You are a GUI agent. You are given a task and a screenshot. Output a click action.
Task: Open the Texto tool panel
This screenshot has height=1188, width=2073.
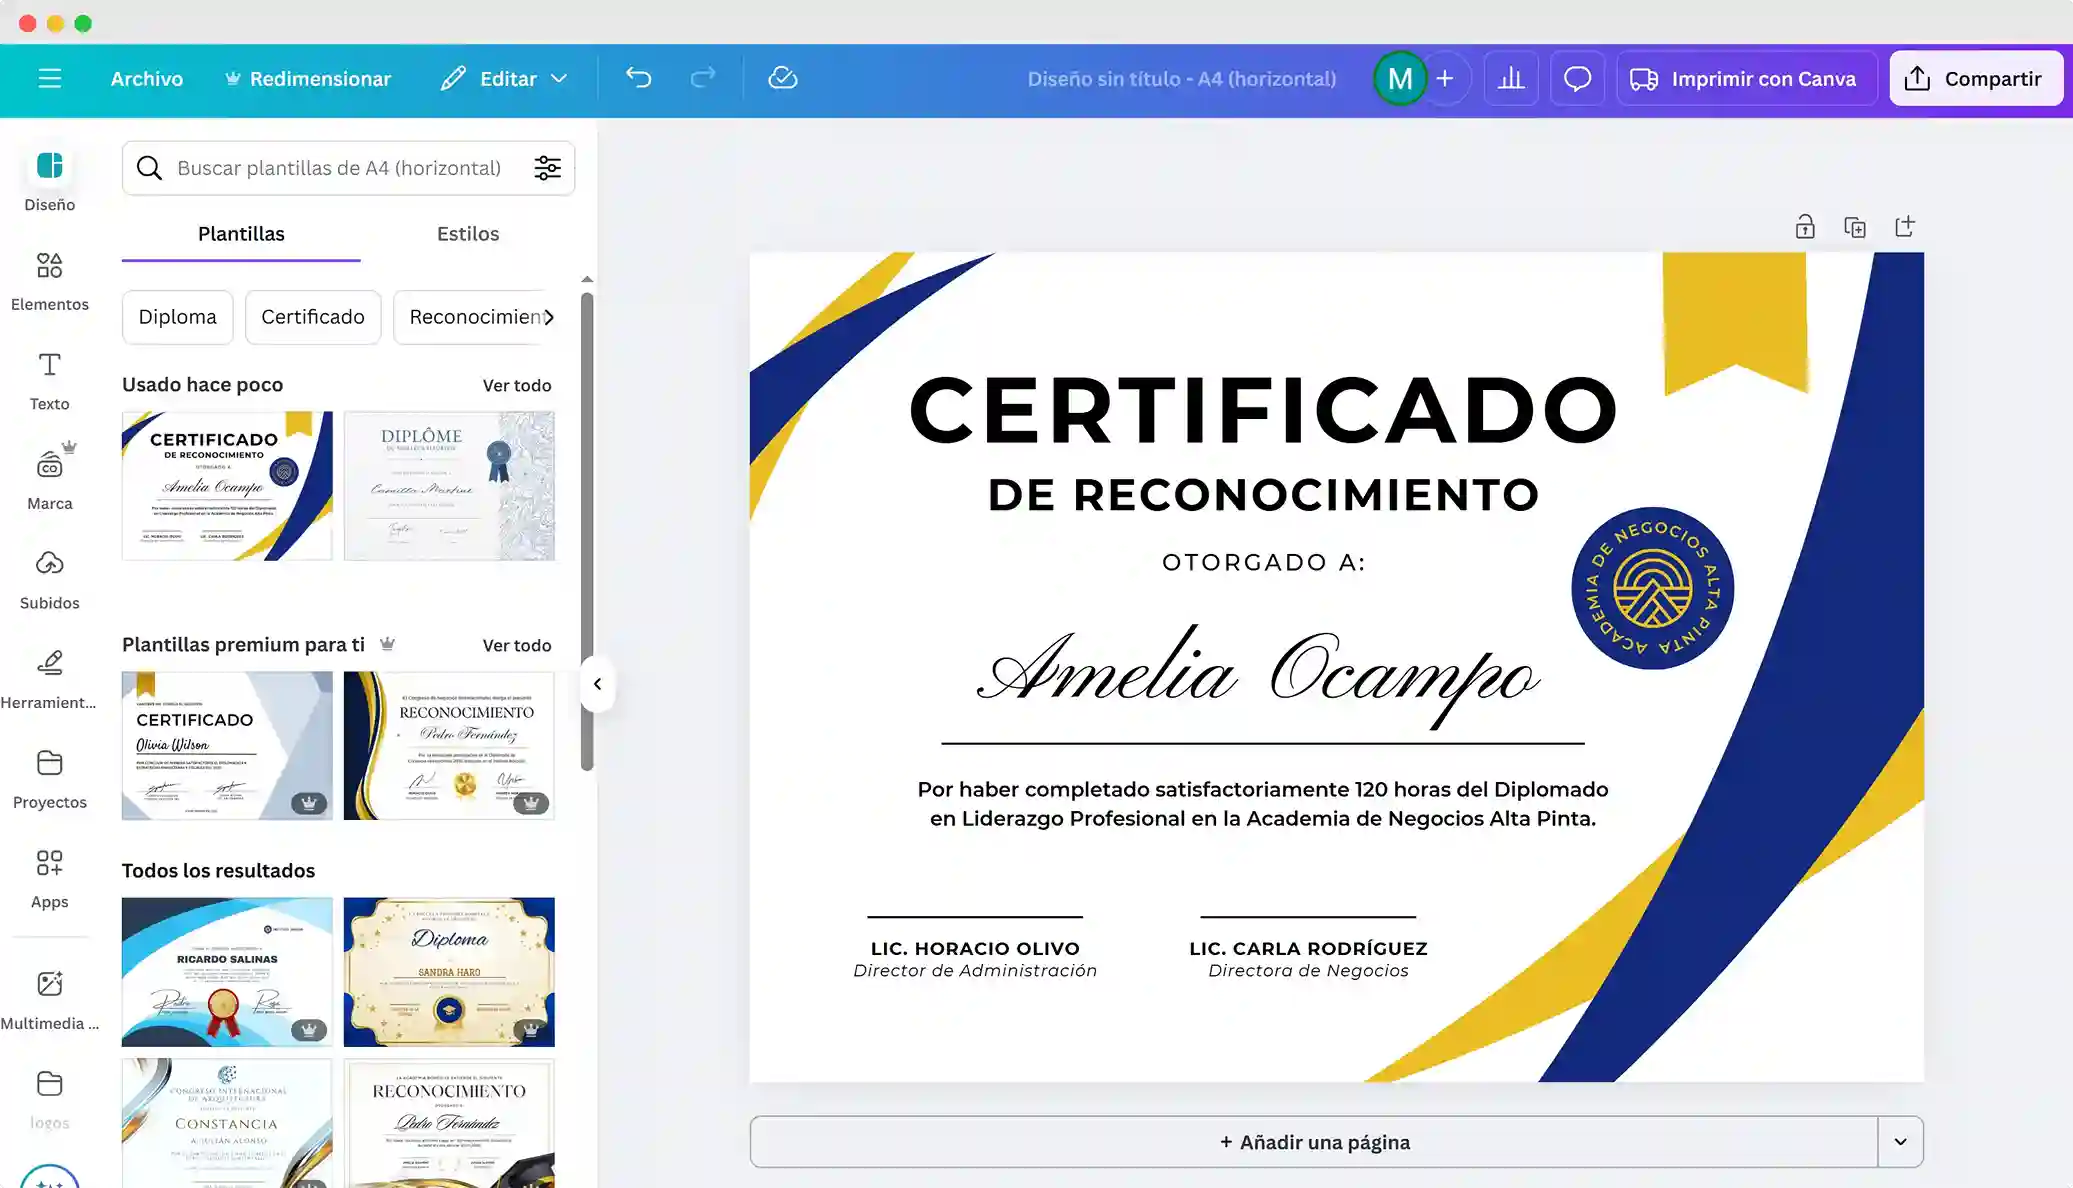click(49, 380)
